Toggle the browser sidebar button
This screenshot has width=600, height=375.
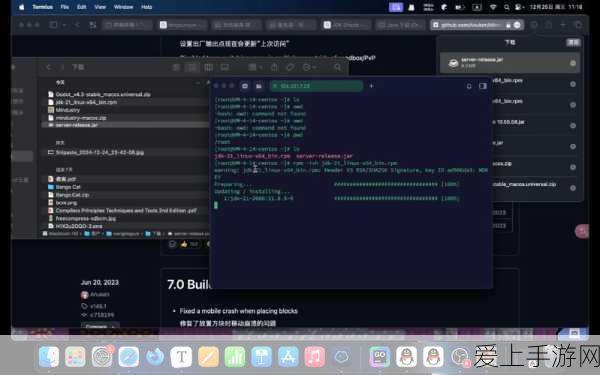[54, 25]
